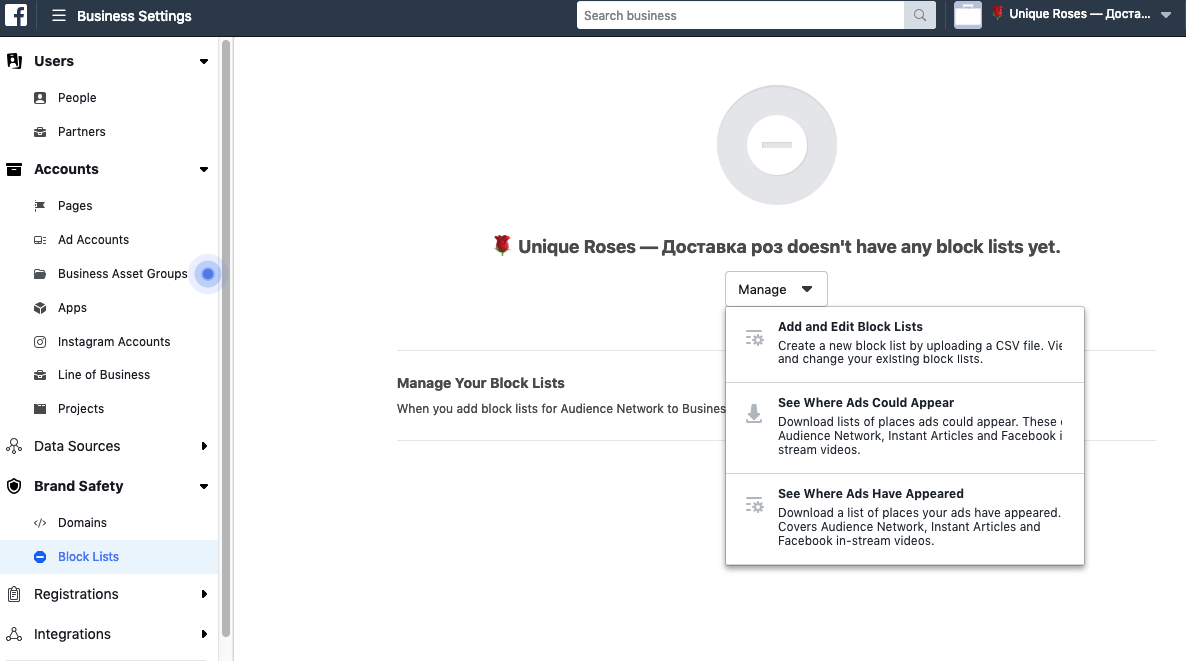The height and width of the screenshot is (661, 1186).
Task: Click the Facebook logo icon
Action: [x=16, y=15]
